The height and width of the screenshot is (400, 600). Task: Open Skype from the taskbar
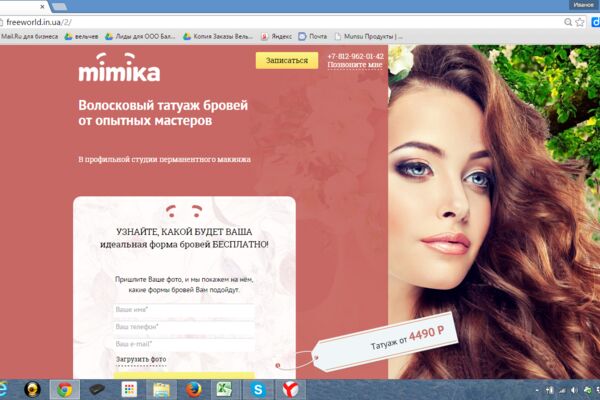point(258,390)
